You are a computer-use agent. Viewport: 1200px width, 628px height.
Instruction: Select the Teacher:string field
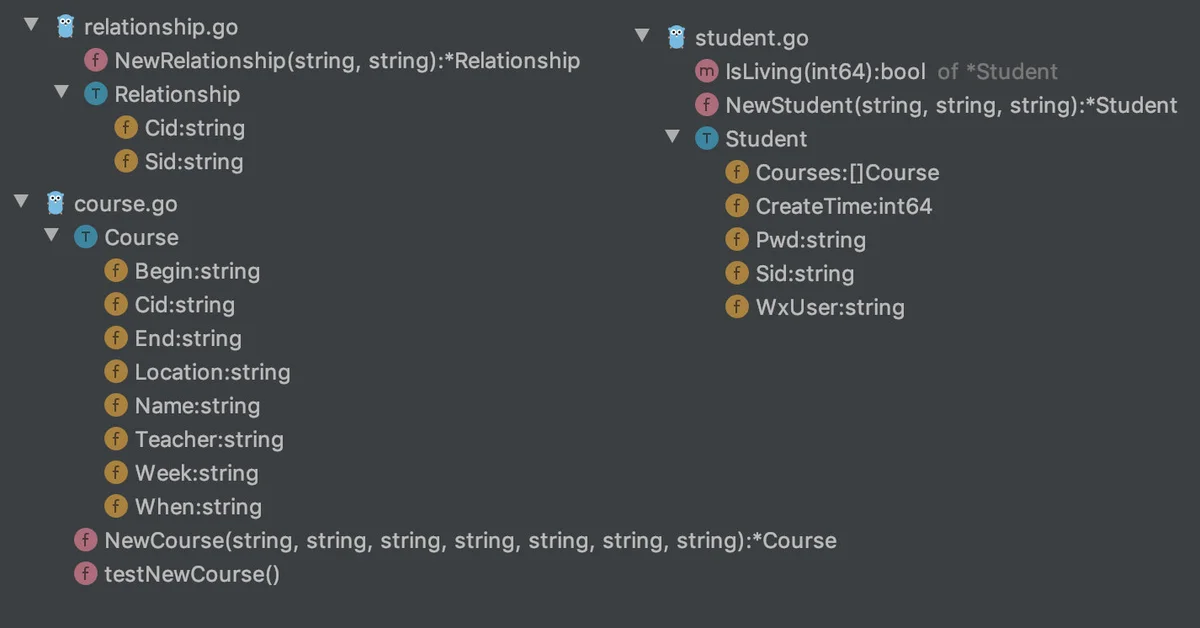195,439
